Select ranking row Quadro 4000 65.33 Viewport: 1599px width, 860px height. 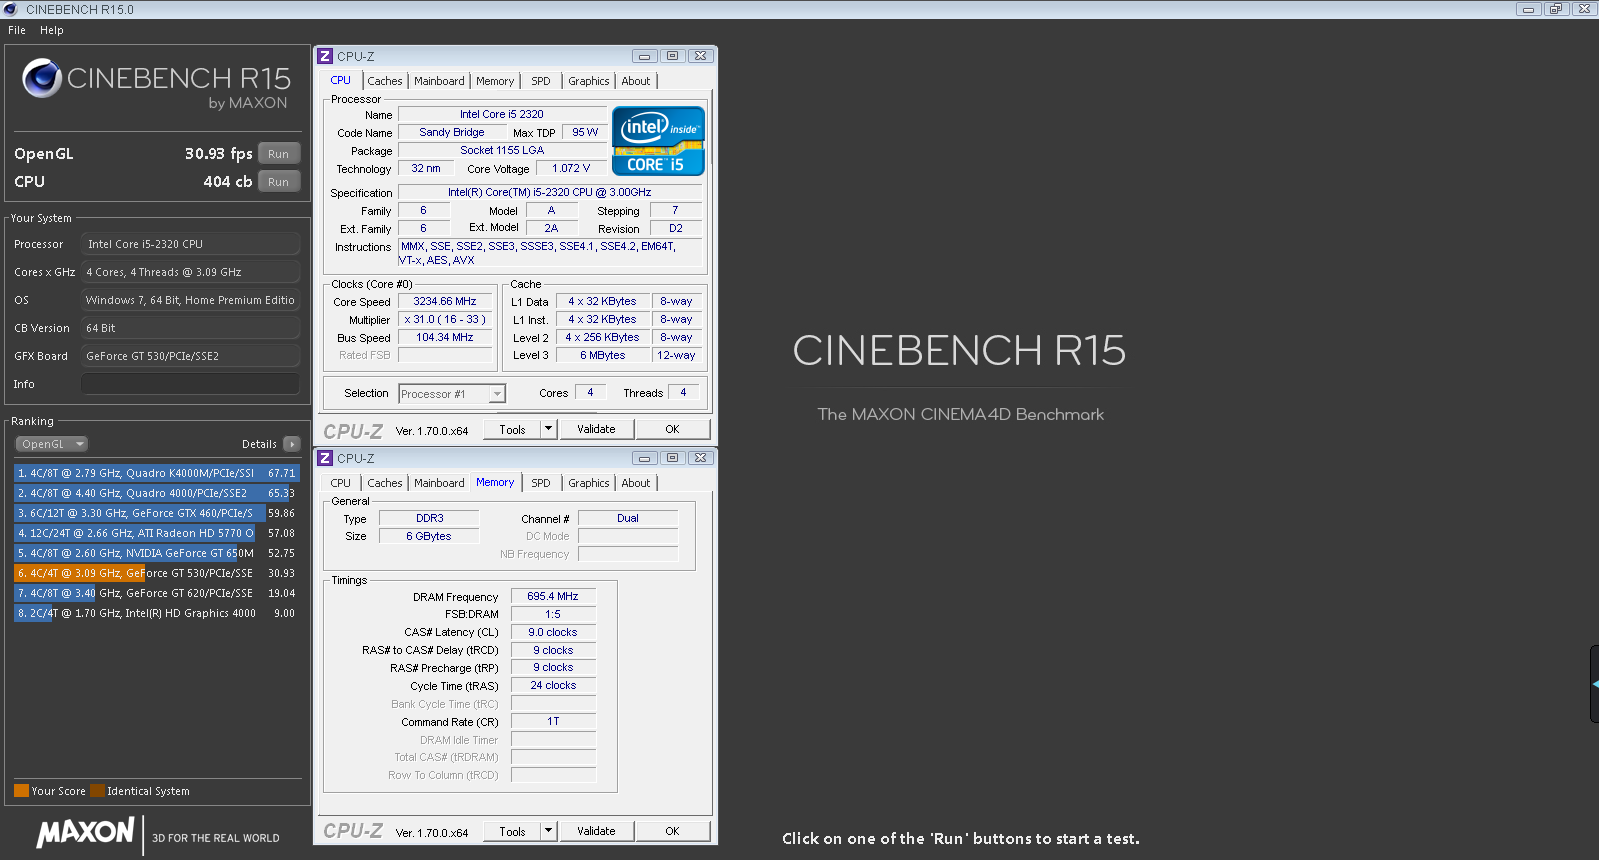[x=156, y=493]
